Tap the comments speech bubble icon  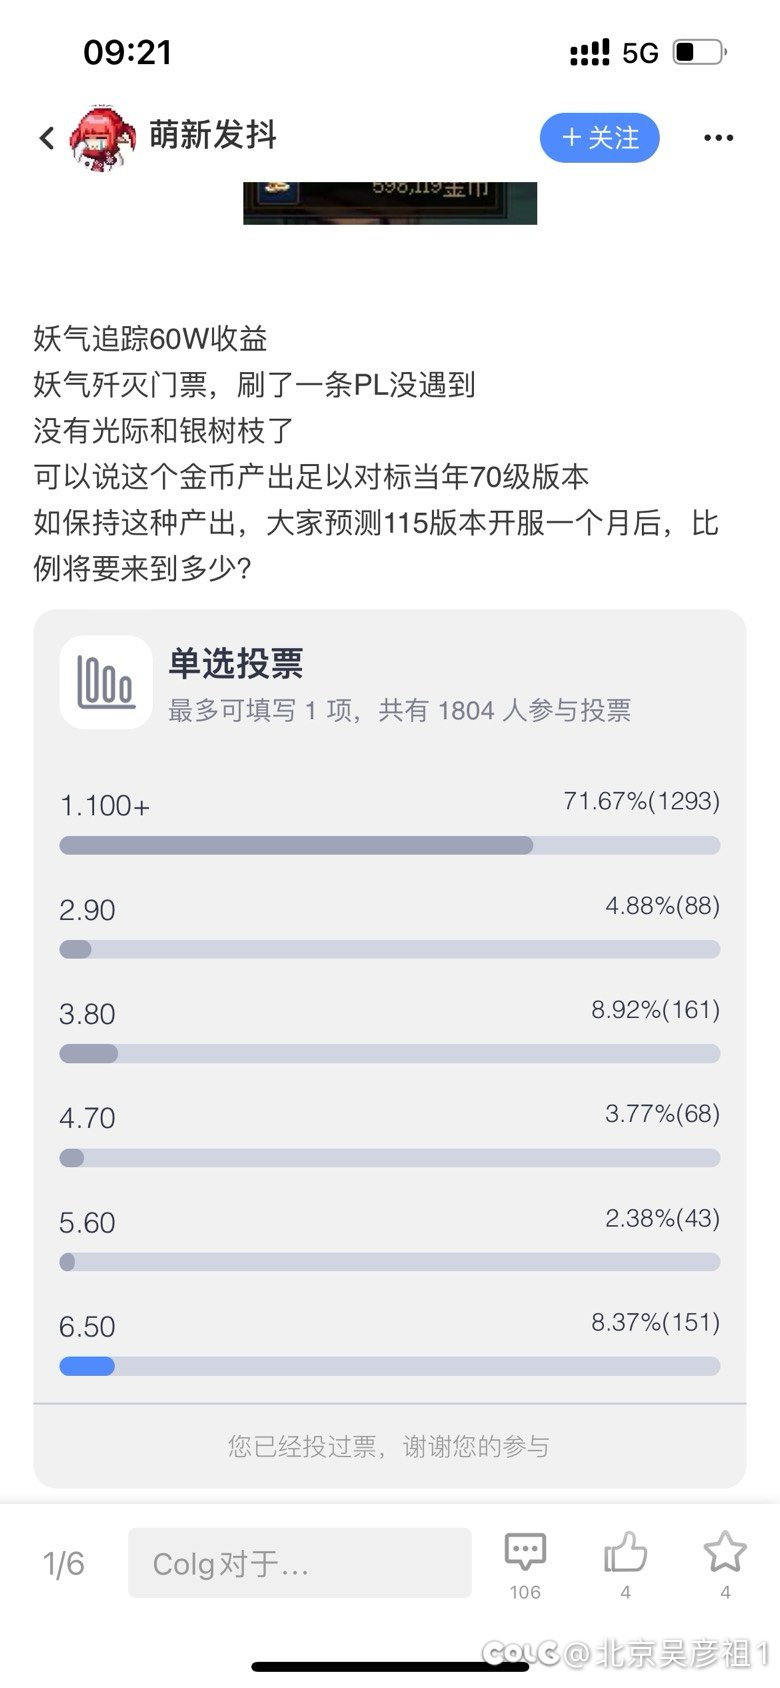tap(525, 1552)
